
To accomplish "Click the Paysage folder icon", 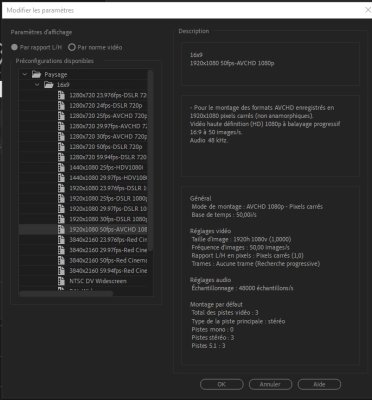I will point(36,74).
